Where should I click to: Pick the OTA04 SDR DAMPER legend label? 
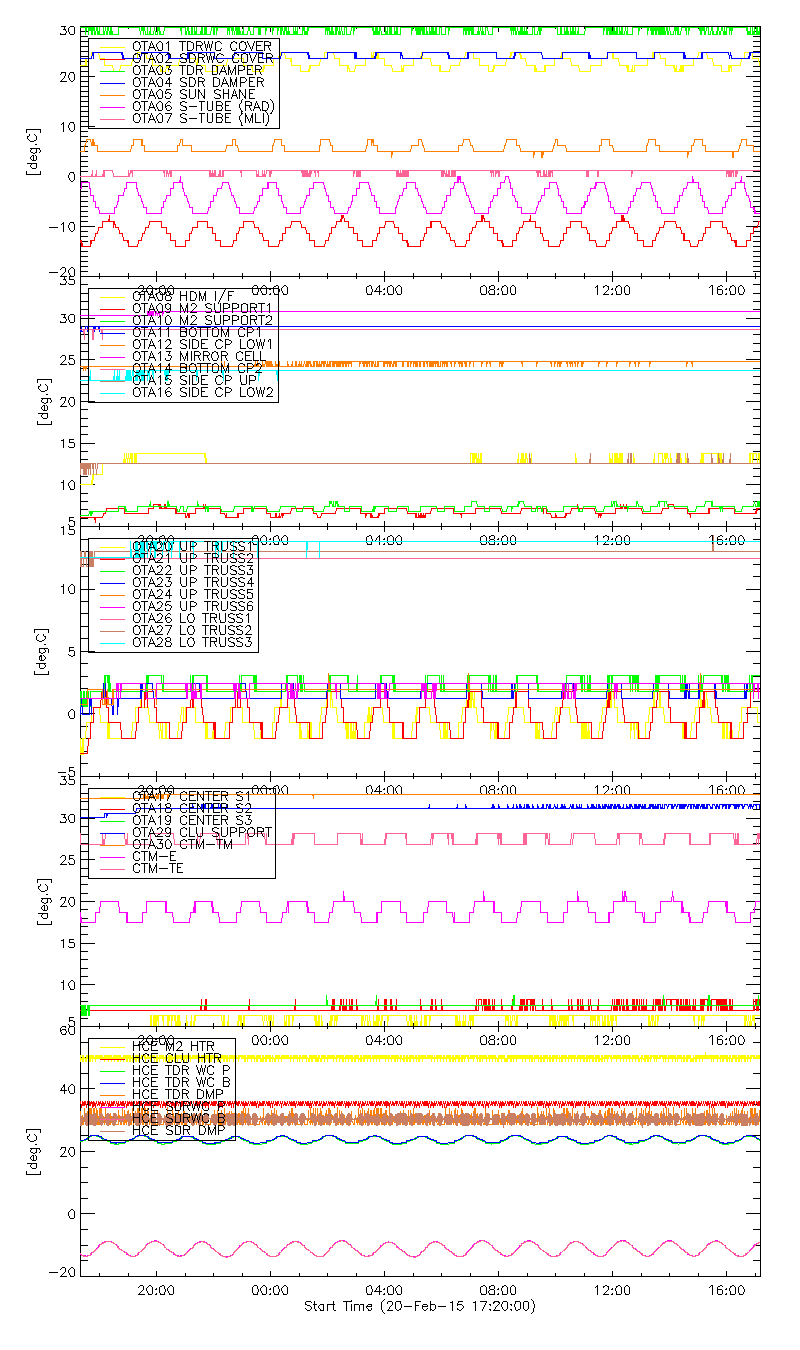198,83
